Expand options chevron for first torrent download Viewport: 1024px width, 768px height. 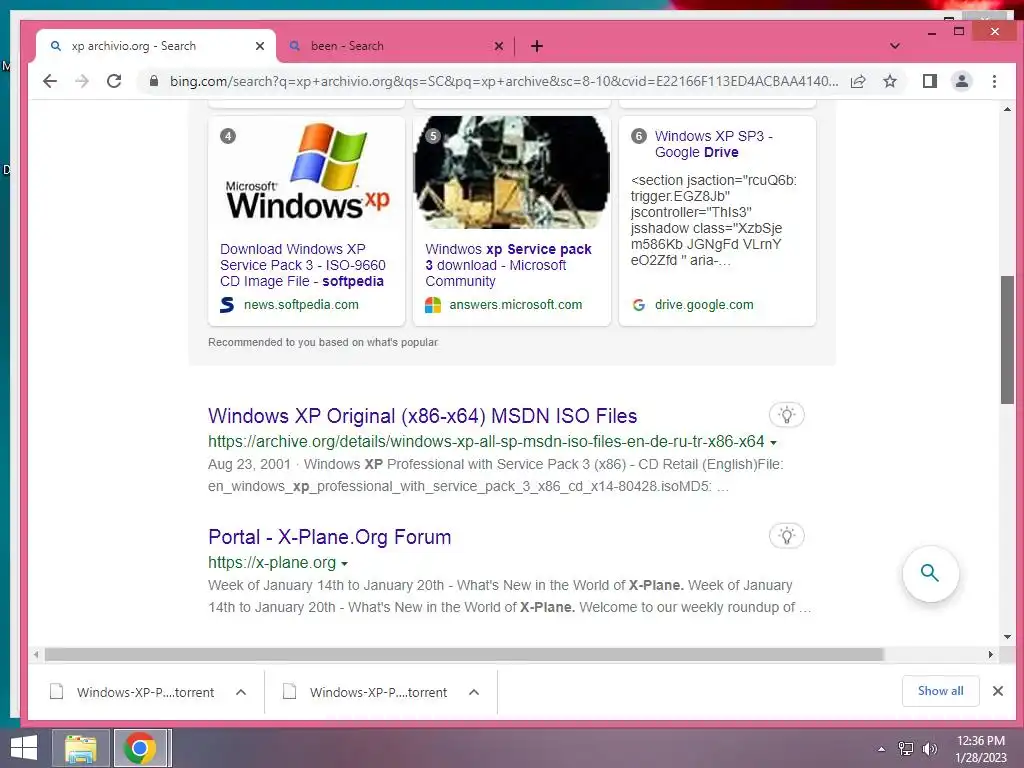(x=241, y=692)
